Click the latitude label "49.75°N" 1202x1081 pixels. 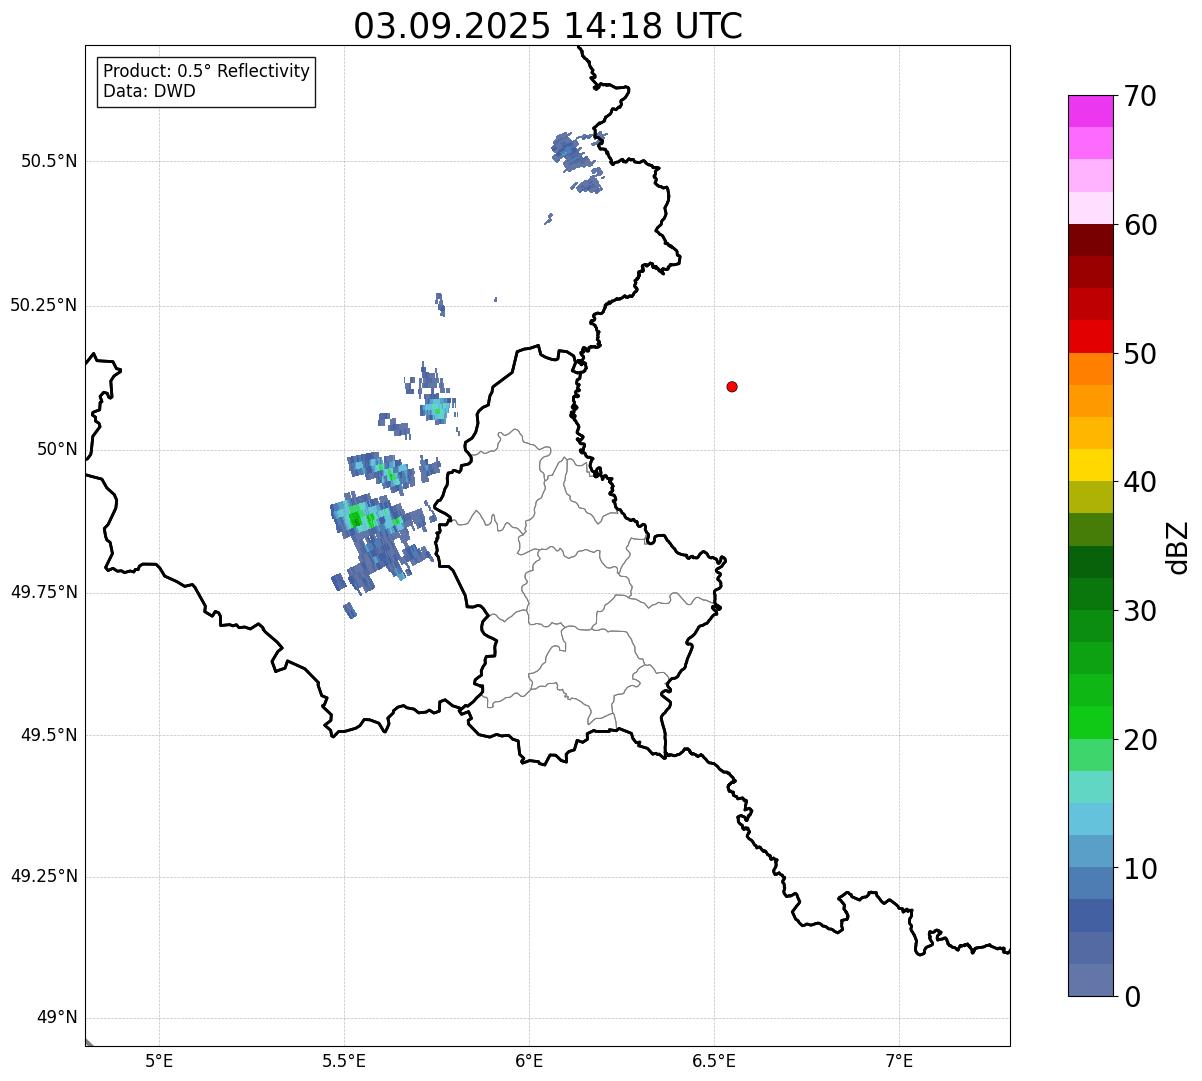tap(44, 592)
